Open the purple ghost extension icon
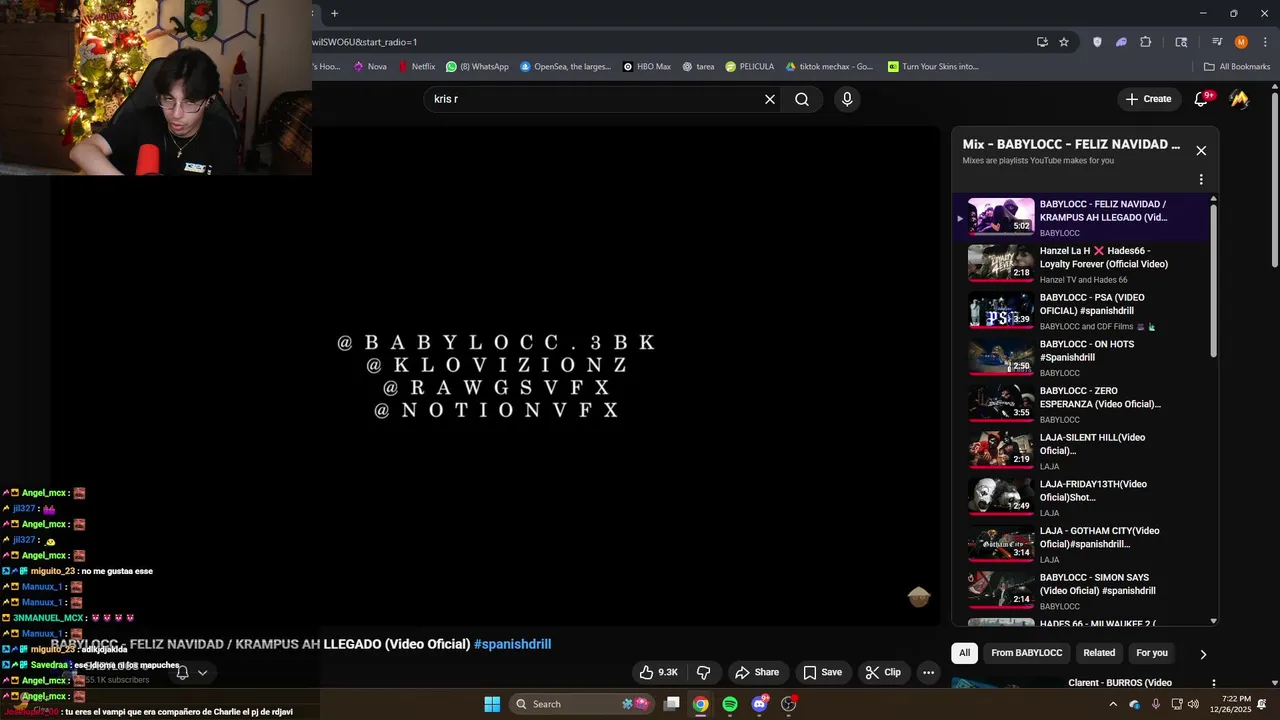This screenshot has width=1280, height=720. pyautogui.click(x=1121, y=42)
